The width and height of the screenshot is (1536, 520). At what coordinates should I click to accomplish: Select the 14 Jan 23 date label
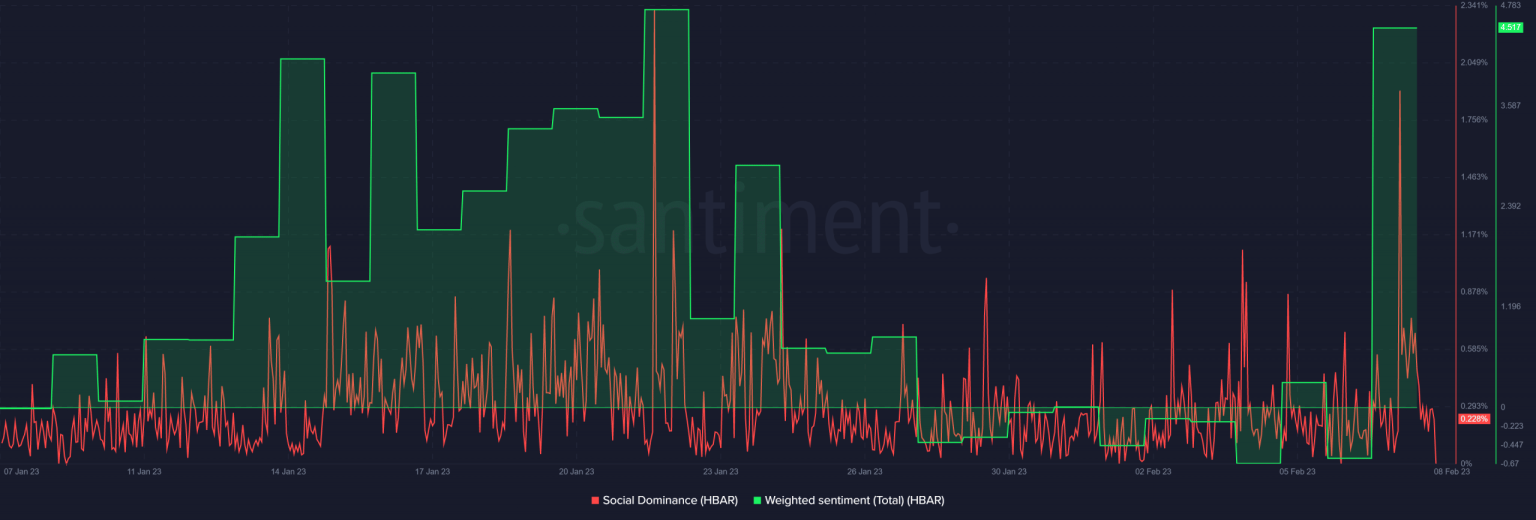(x=288, y=471)
